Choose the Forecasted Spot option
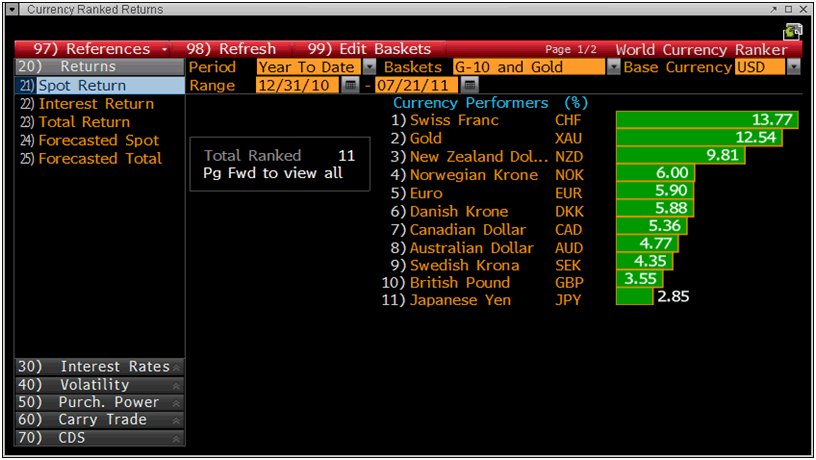Screen dimensions: 816x460 tap(98, 140)
